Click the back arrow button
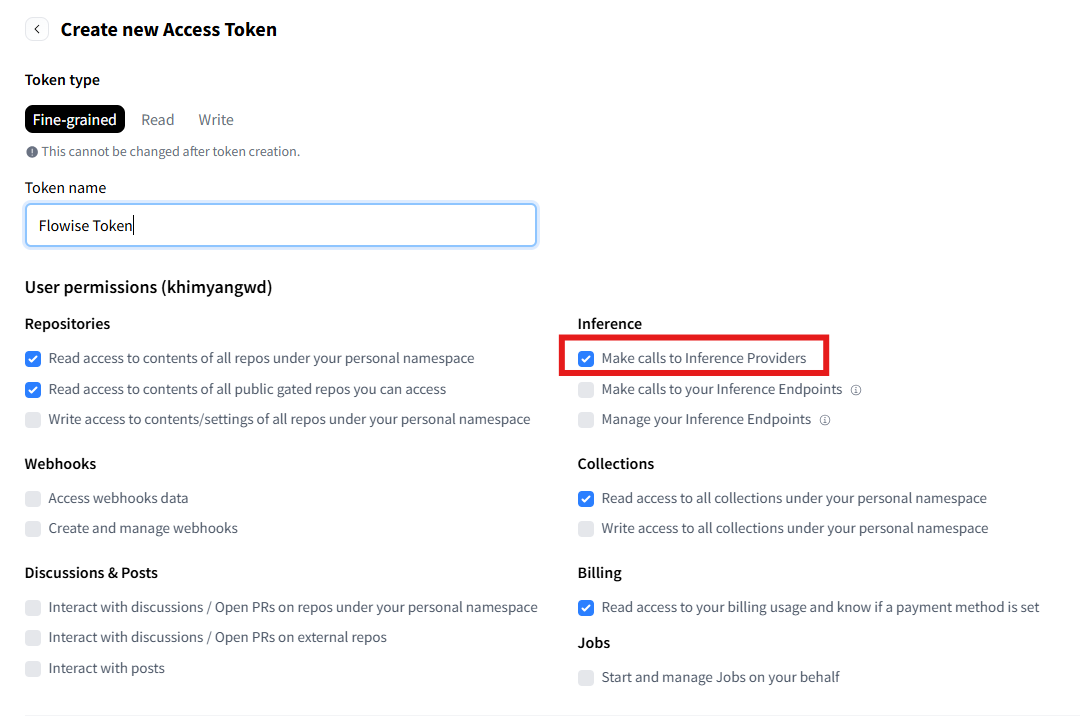Viewport: 1080px width, 717px height. (x=37, y=29)
